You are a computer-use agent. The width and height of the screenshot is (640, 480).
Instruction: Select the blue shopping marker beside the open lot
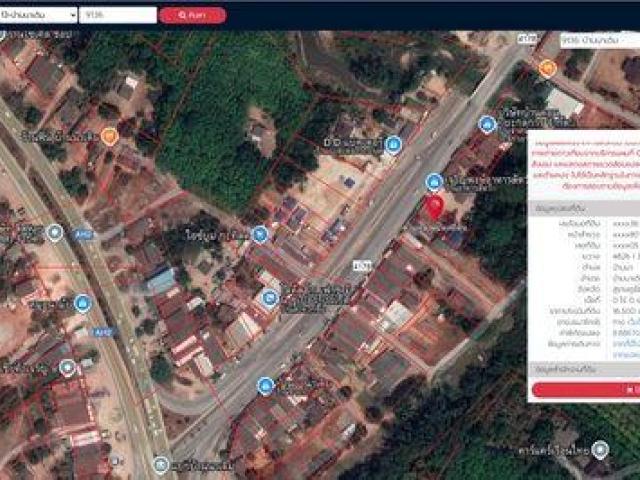(393, 146)
